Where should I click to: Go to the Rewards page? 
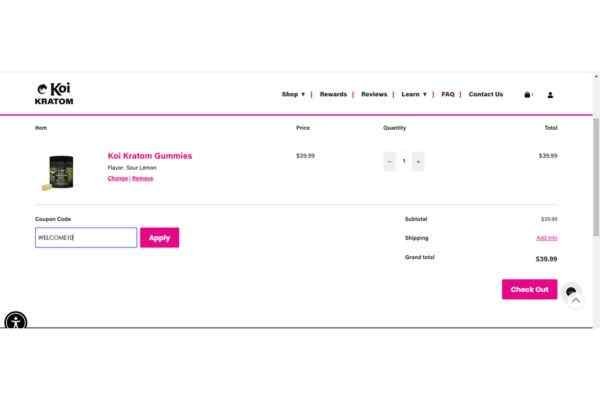333,94
